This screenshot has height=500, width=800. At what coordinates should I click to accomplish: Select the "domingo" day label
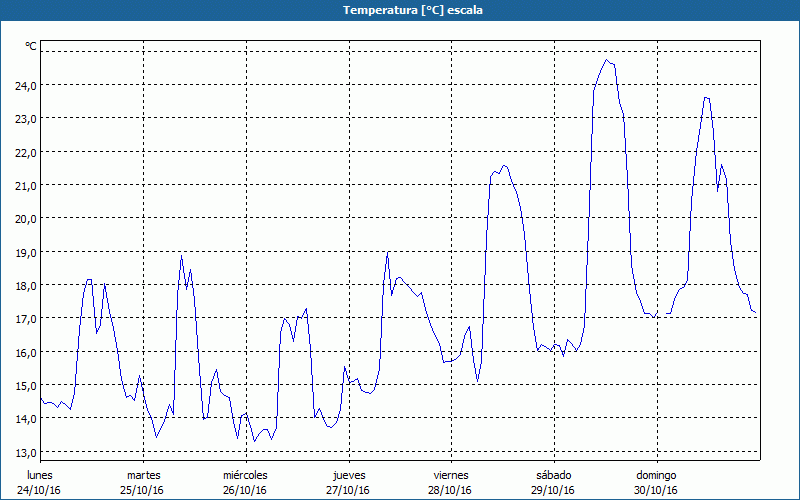click(x=657, y=475)
